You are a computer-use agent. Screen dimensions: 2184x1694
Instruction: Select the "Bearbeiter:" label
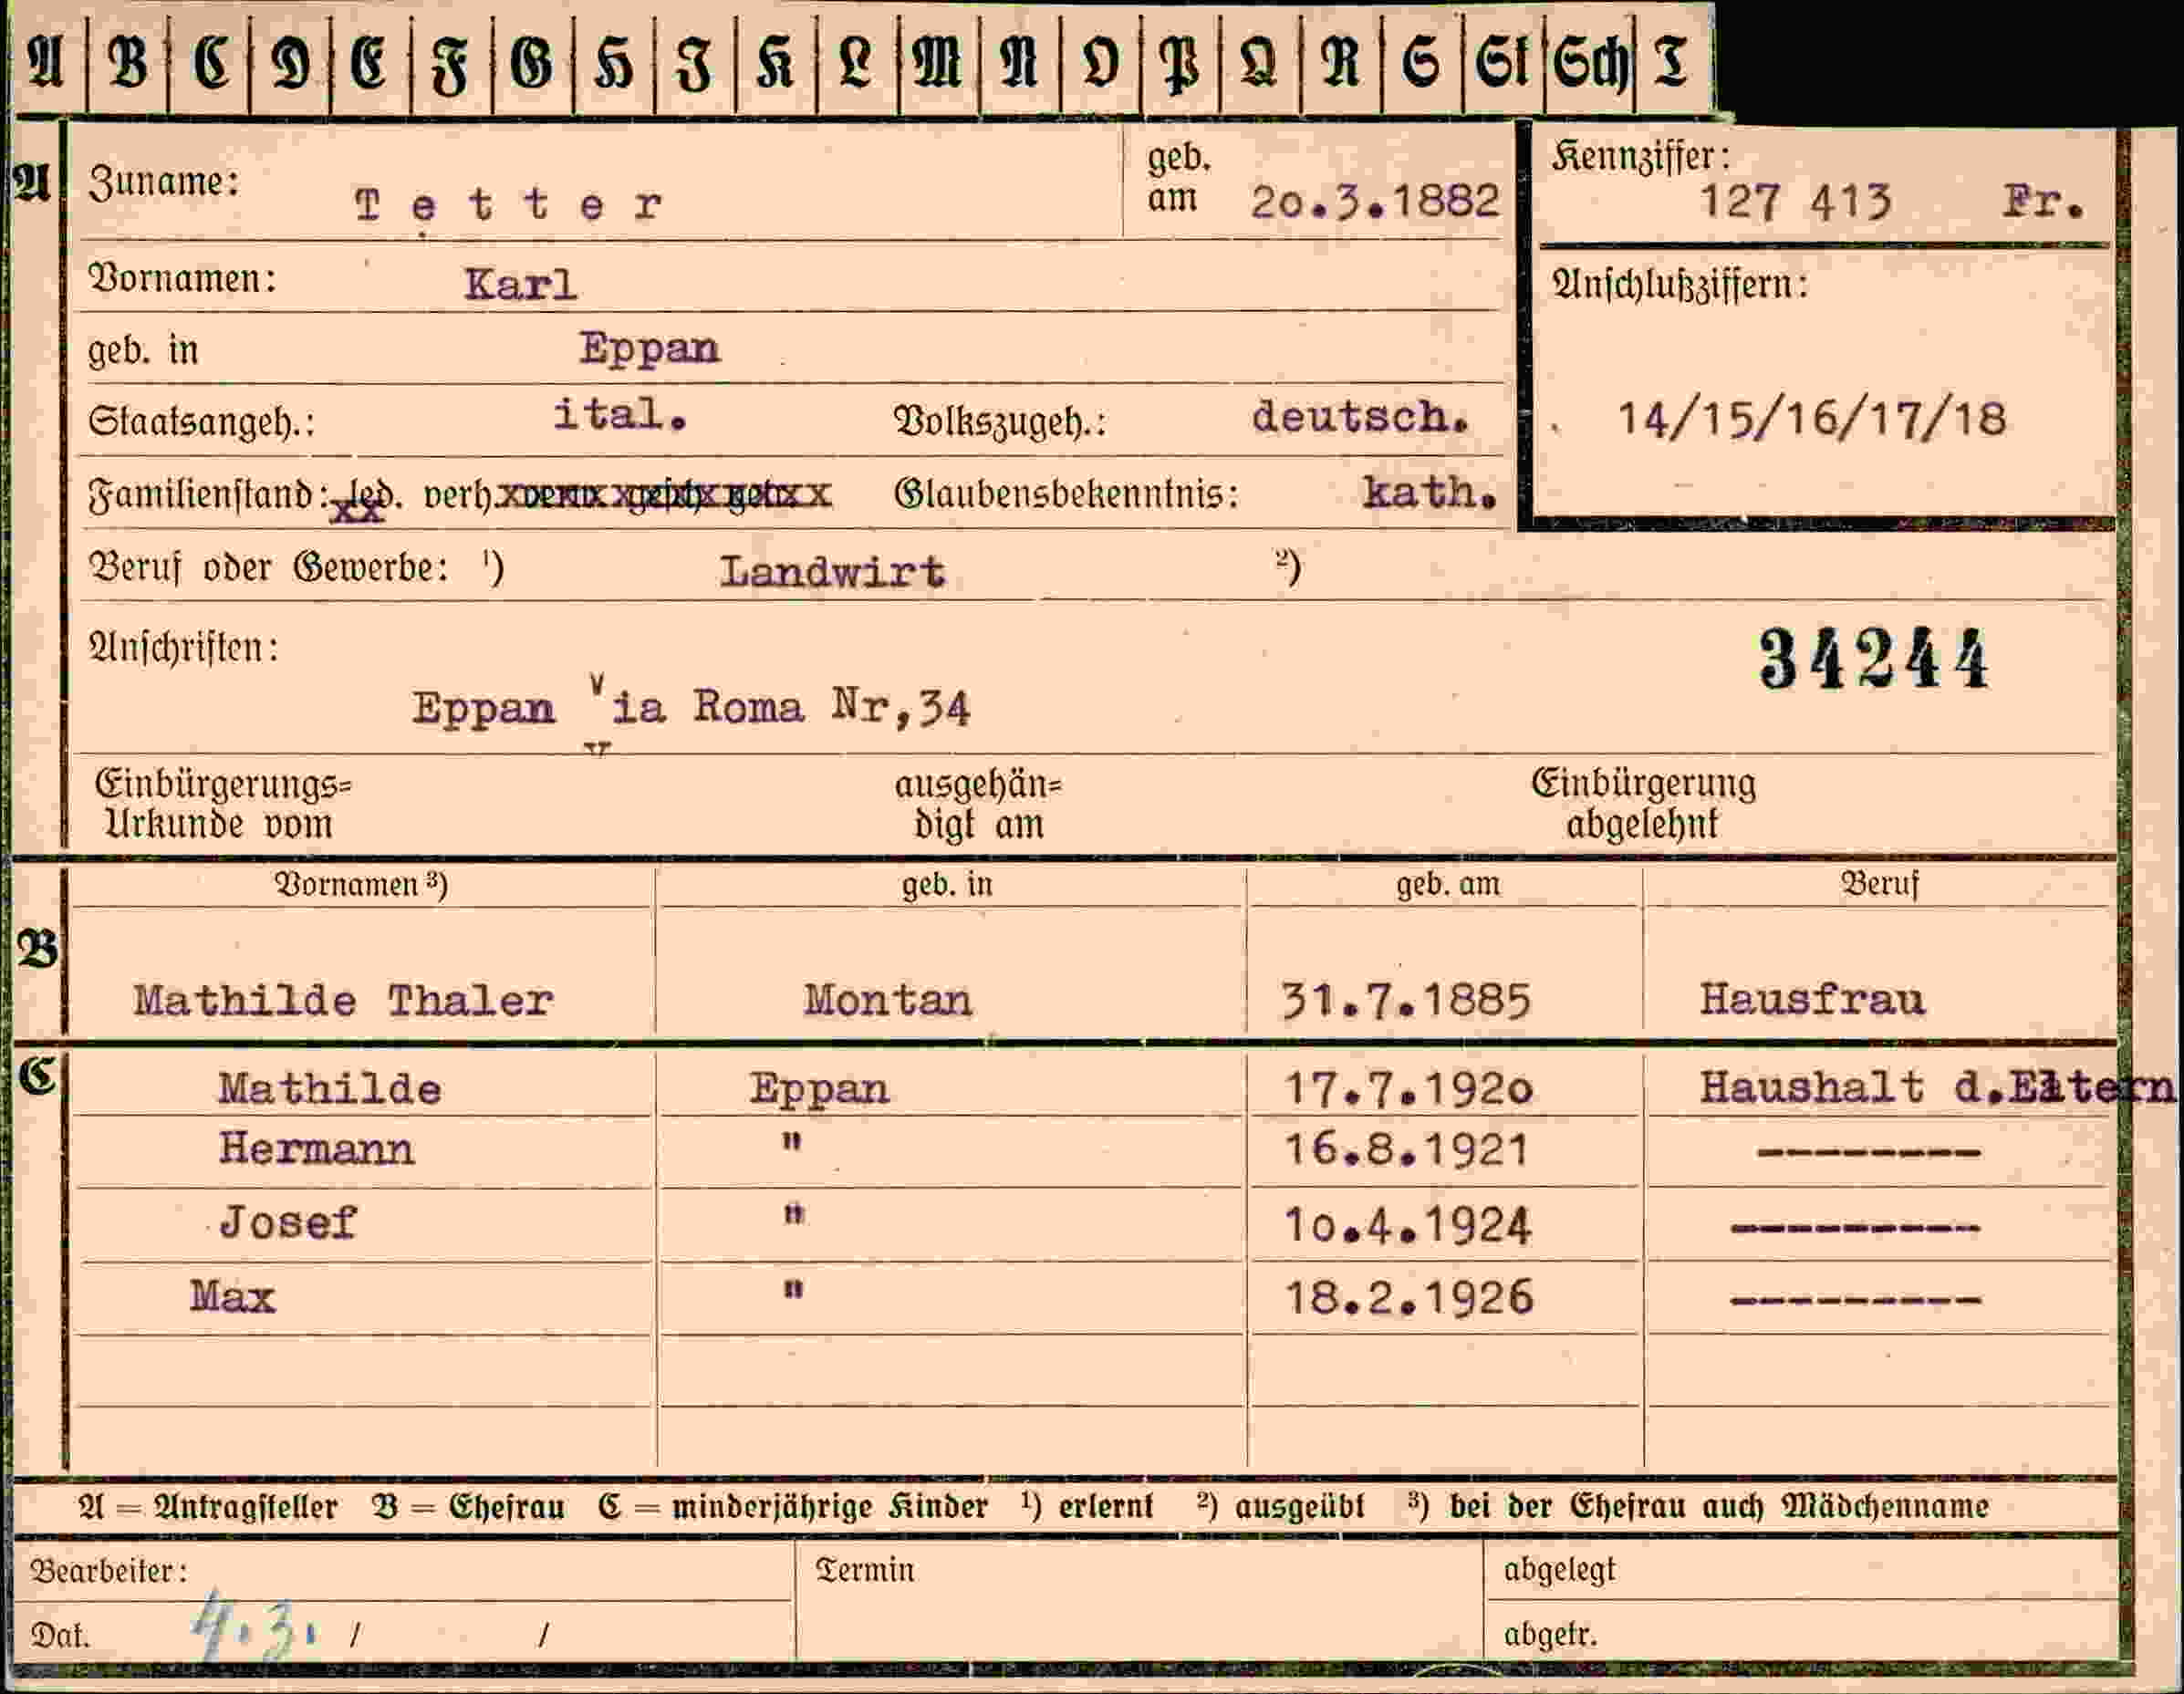(x=109, y=1571)
